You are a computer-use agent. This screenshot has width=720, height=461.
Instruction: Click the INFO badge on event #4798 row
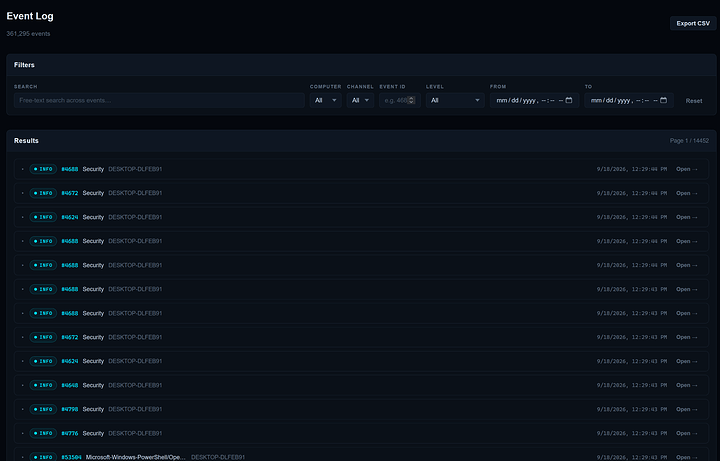(43, 409)
